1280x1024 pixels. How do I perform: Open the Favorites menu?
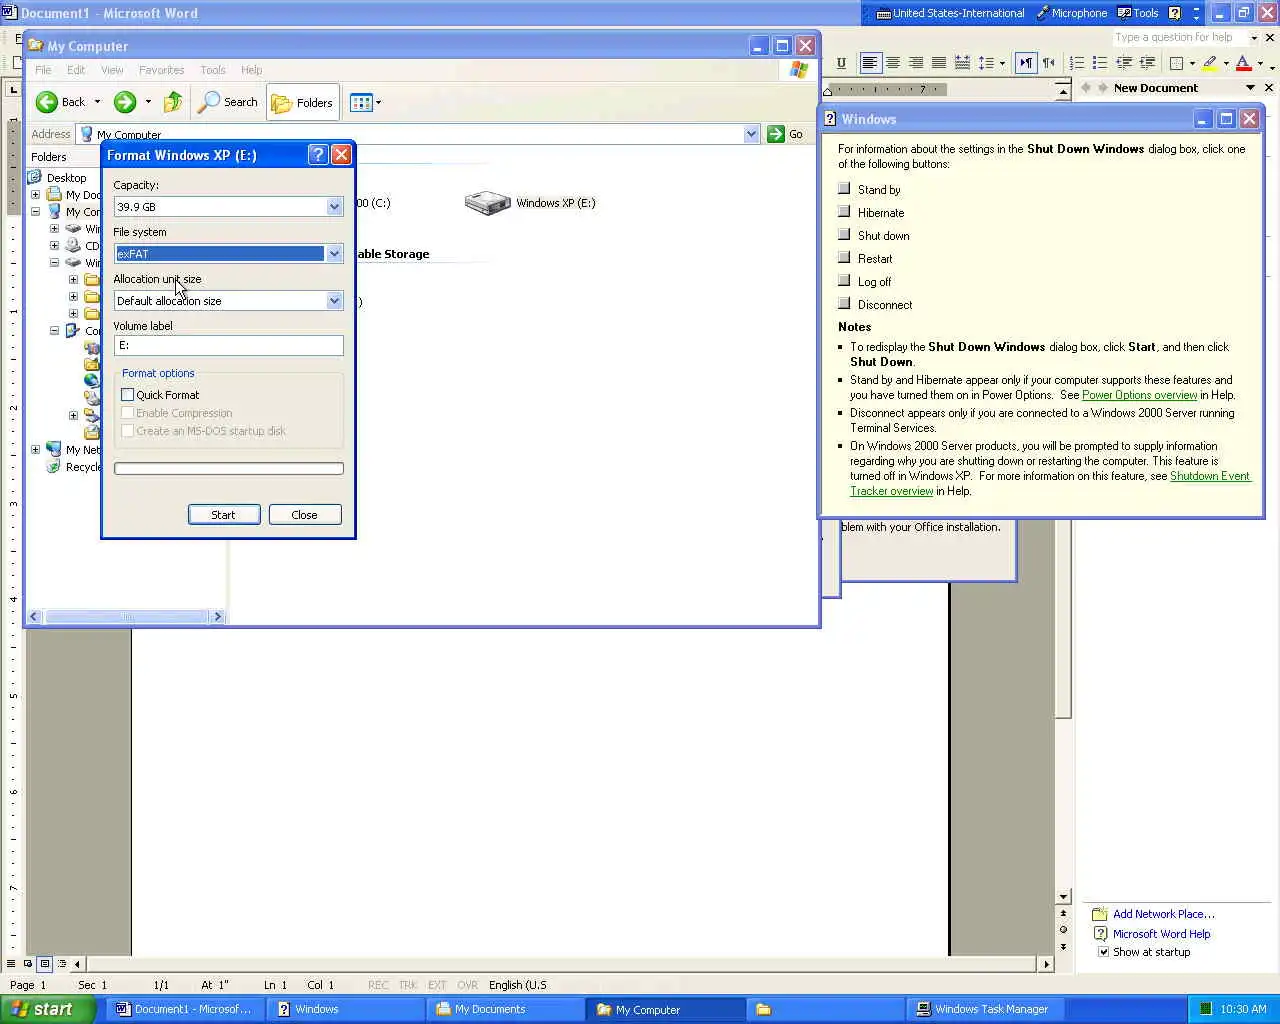[x=162, y=70]
